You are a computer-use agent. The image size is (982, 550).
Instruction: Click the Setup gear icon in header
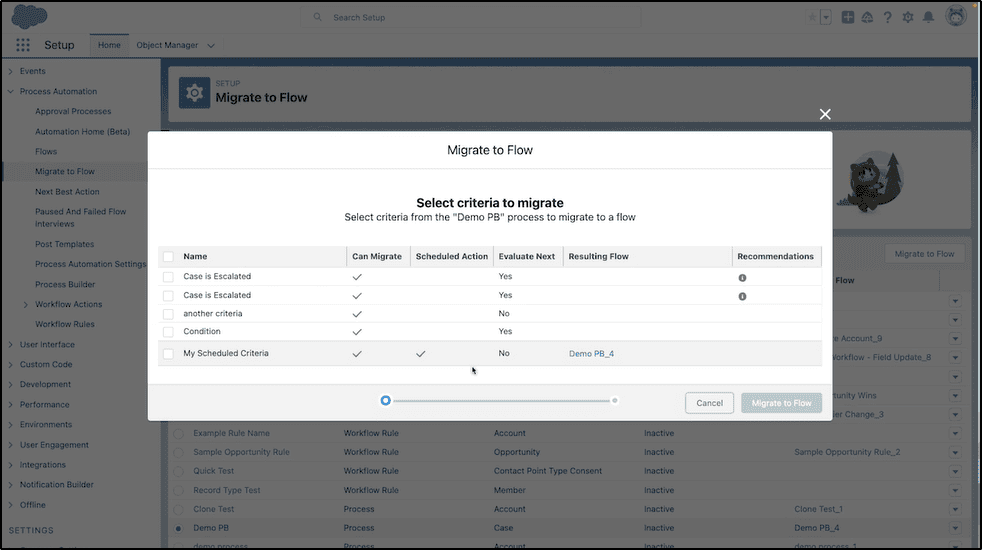pos(907,18)
